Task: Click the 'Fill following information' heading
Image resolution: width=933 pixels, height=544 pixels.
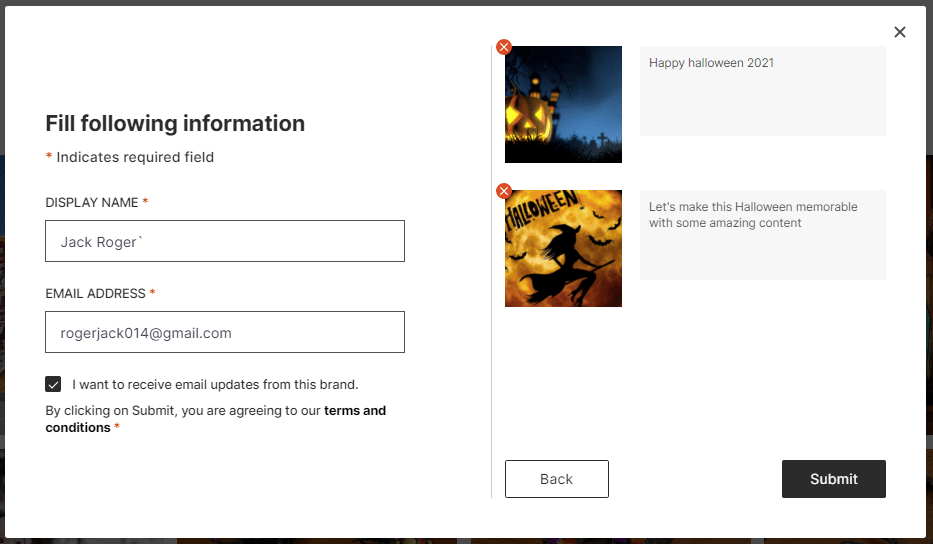Action: pyautogui.click(x=175, y=123)
